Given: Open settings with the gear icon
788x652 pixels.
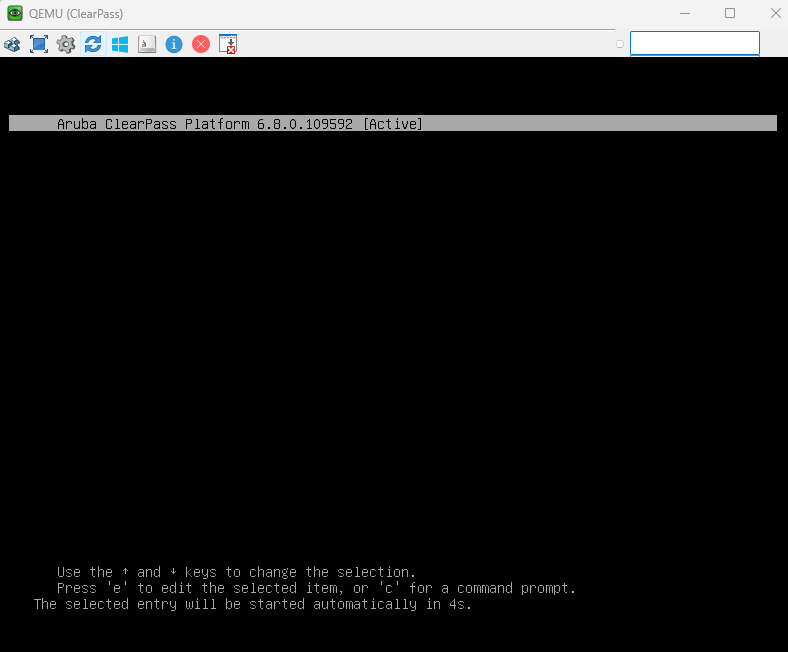Looking at the screenshot, I should 66,44.
